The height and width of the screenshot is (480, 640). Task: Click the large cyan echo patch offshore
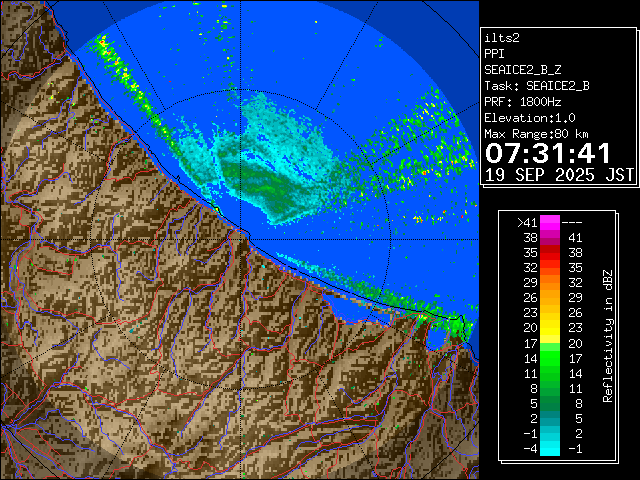click(x=280, y=150)
